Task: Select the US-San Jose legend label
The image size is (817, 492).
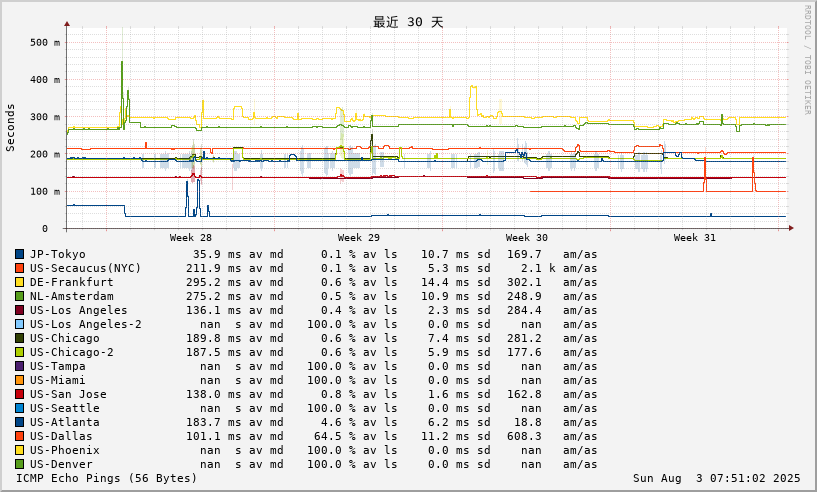Action: [x=68, y=395]
